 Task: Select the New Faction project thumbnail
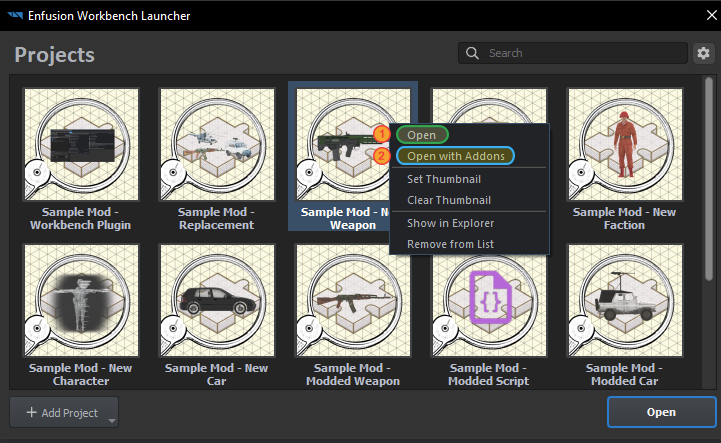point(625,144)
